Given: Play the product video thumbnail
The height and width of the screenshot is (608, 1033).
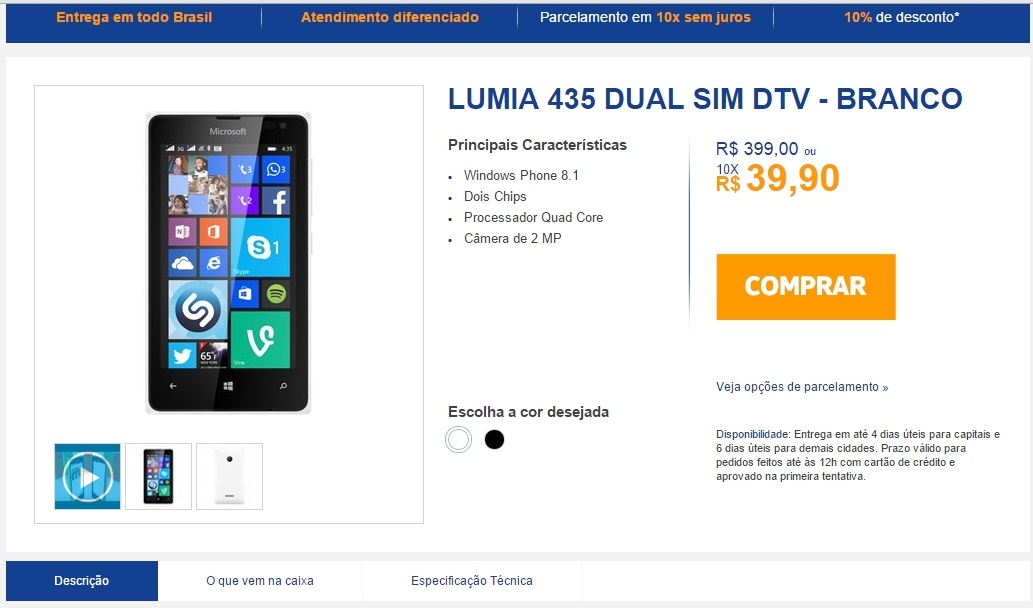Looking at the screenshot, I should click(88, 476).
